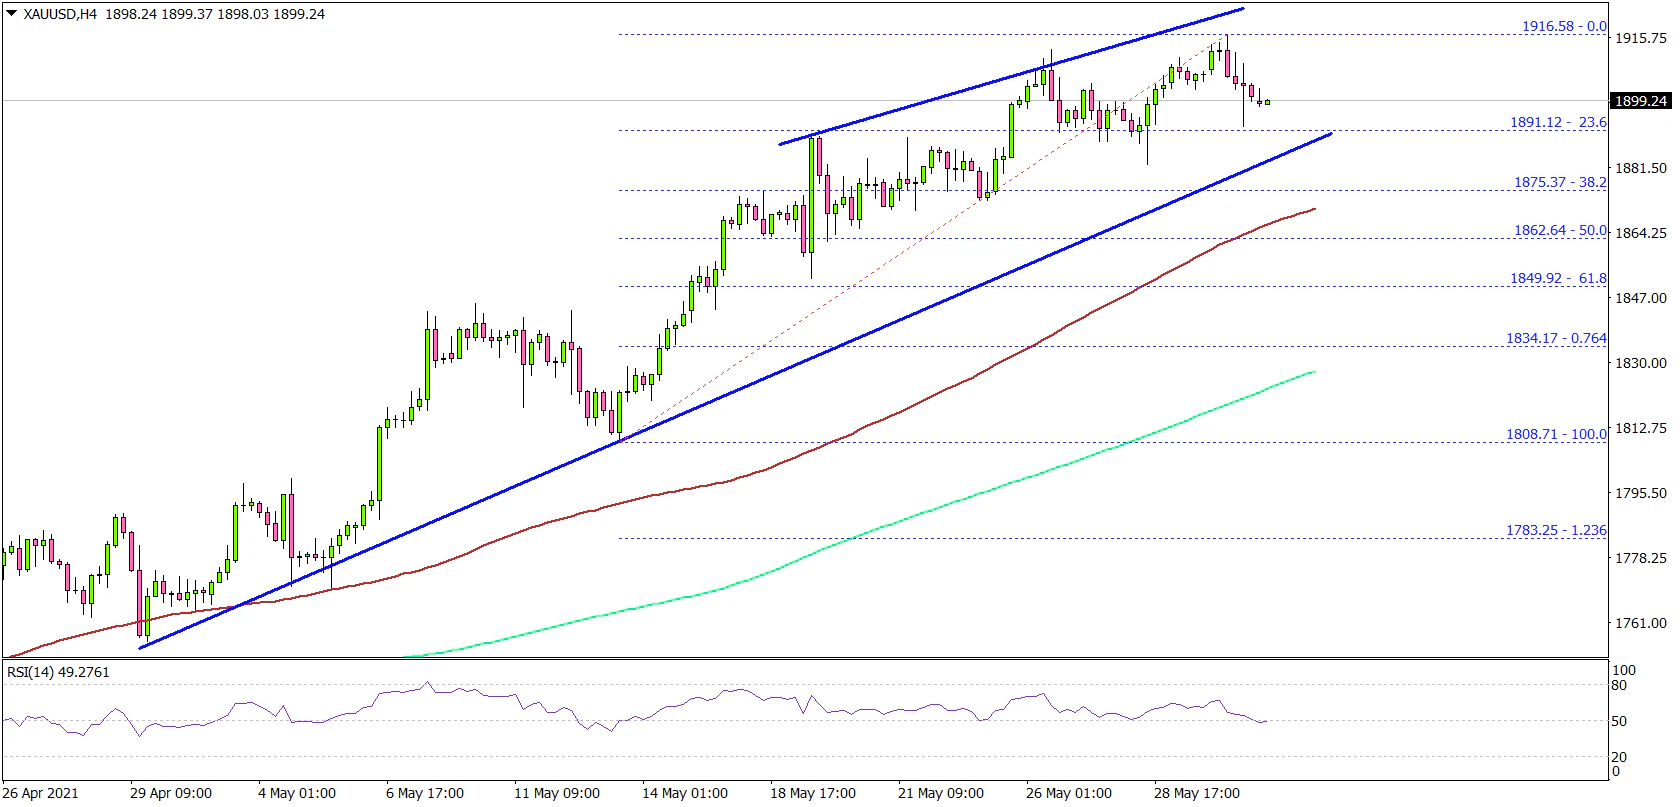
Task: Click the 1891.12 - 23.6 Fibonacci label
Action: tap(1557, 122)
